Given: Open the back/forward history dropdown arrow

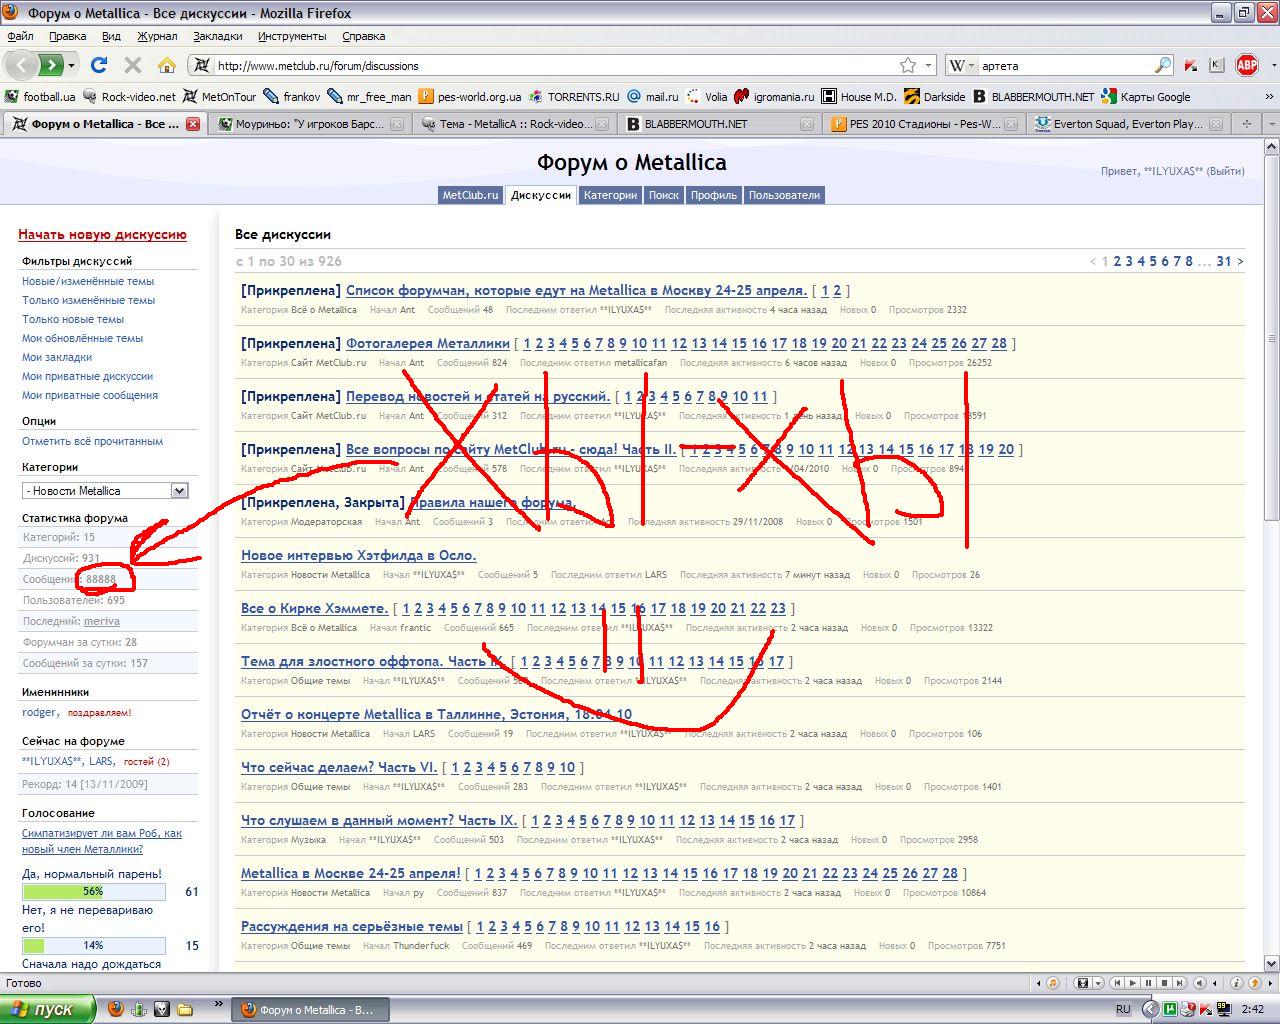Looking at the screenshot, I should click(x=71, y=66).
